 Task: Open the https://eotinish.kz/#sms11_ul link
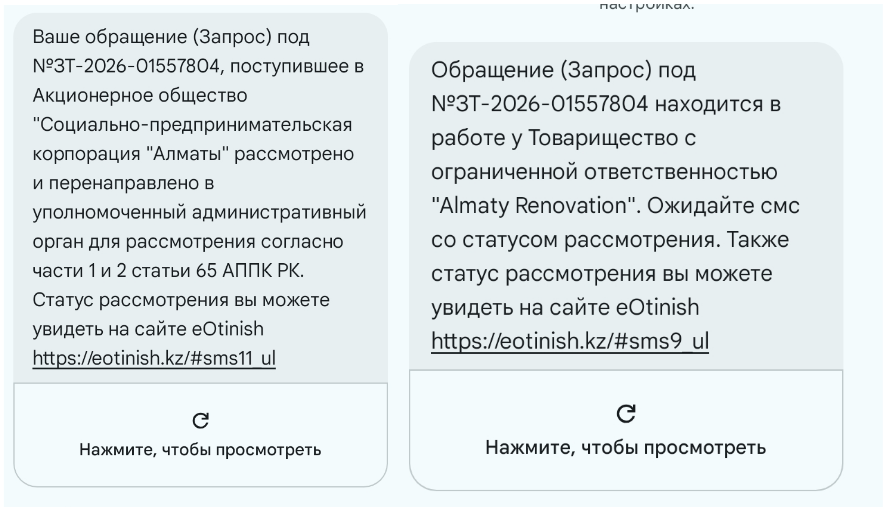coord(154,358)
